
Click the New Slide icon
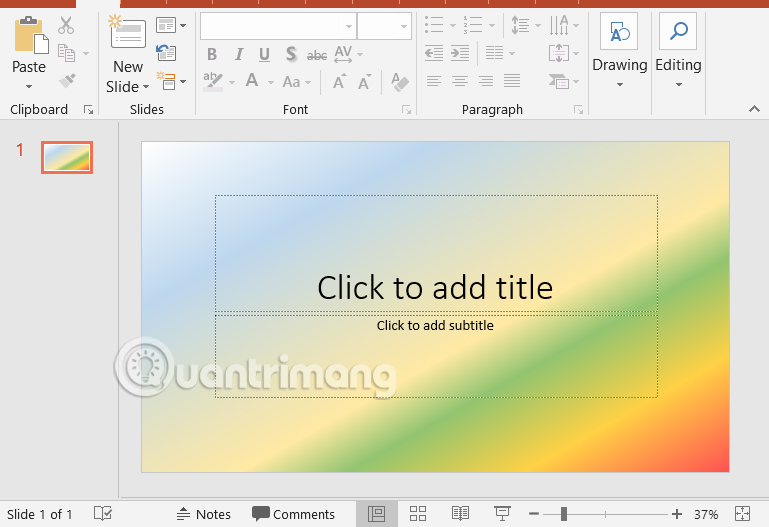pos(127,31)
